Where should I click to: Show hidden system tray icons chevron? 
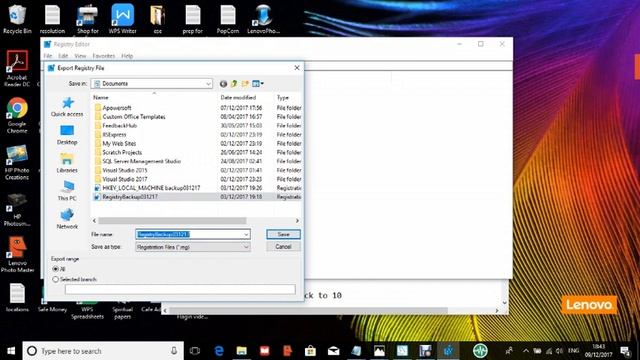pos(526,351)
